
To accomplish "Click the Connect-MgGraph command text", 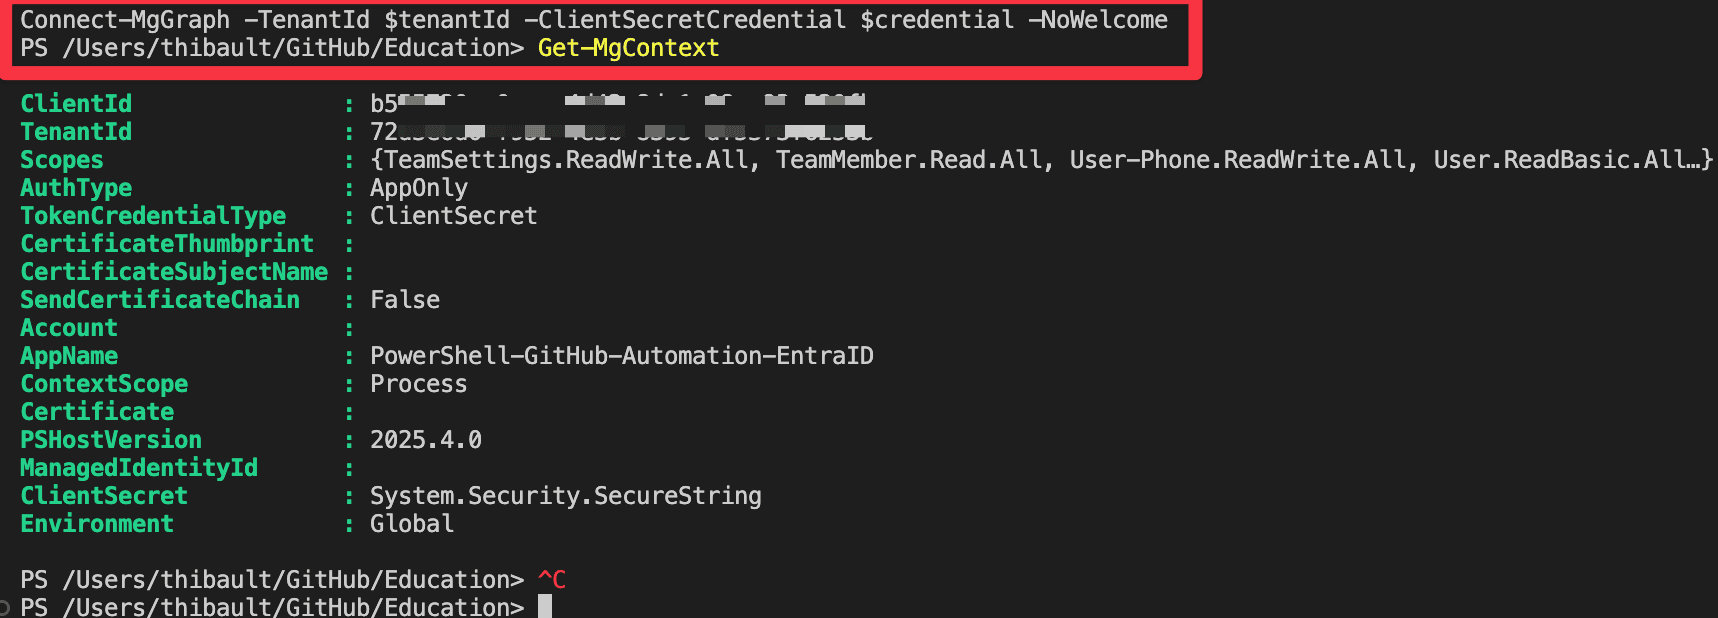I will [124, 20].
